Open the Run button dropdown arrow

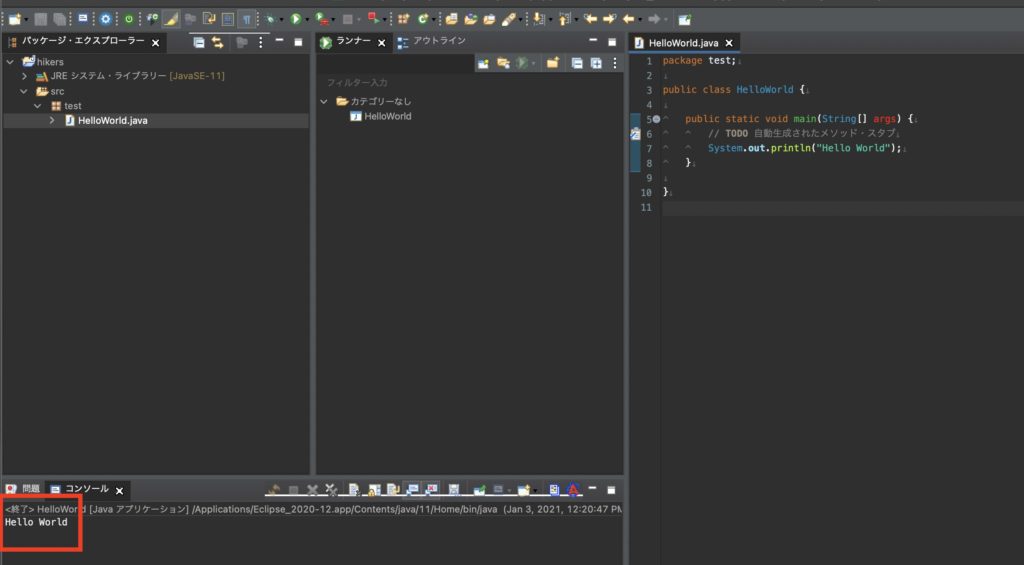[308, 20]
